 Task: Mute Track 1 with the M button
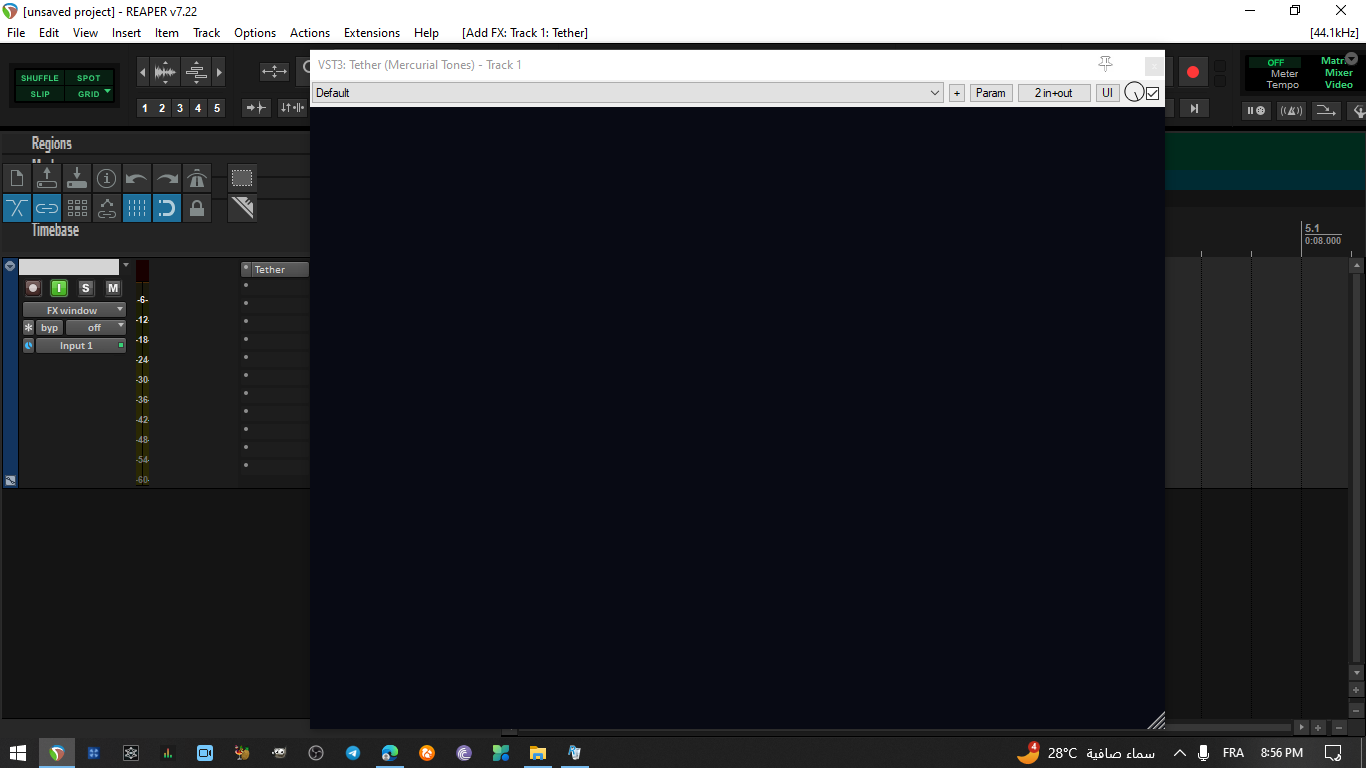[113, 288]
